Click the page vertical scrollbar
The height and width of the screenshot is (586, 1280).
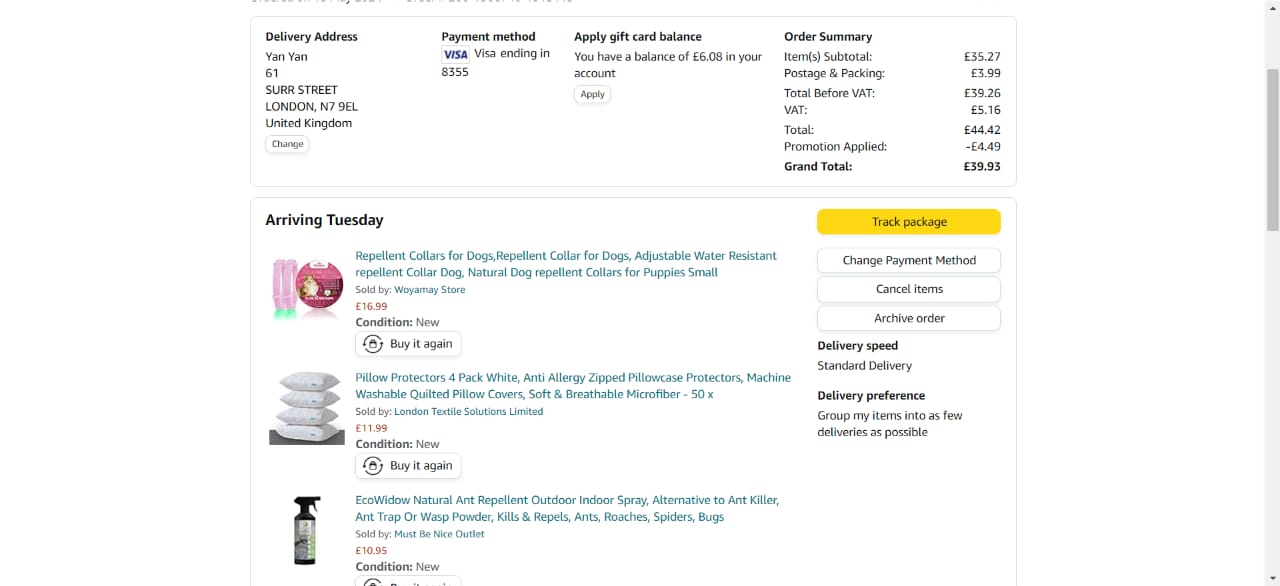click(1272, 150)
